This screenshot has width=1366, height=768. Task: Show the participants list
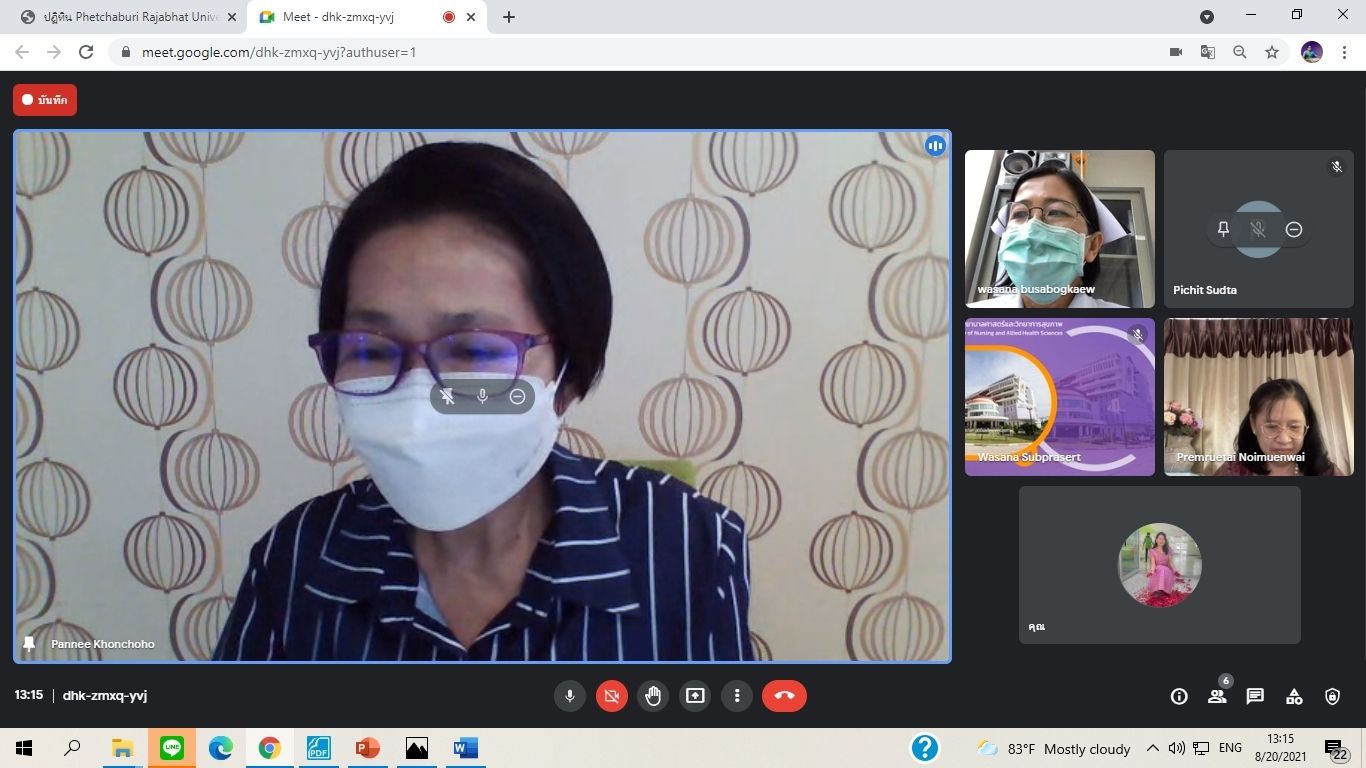pyautogui.click(x=1217, y=697)
